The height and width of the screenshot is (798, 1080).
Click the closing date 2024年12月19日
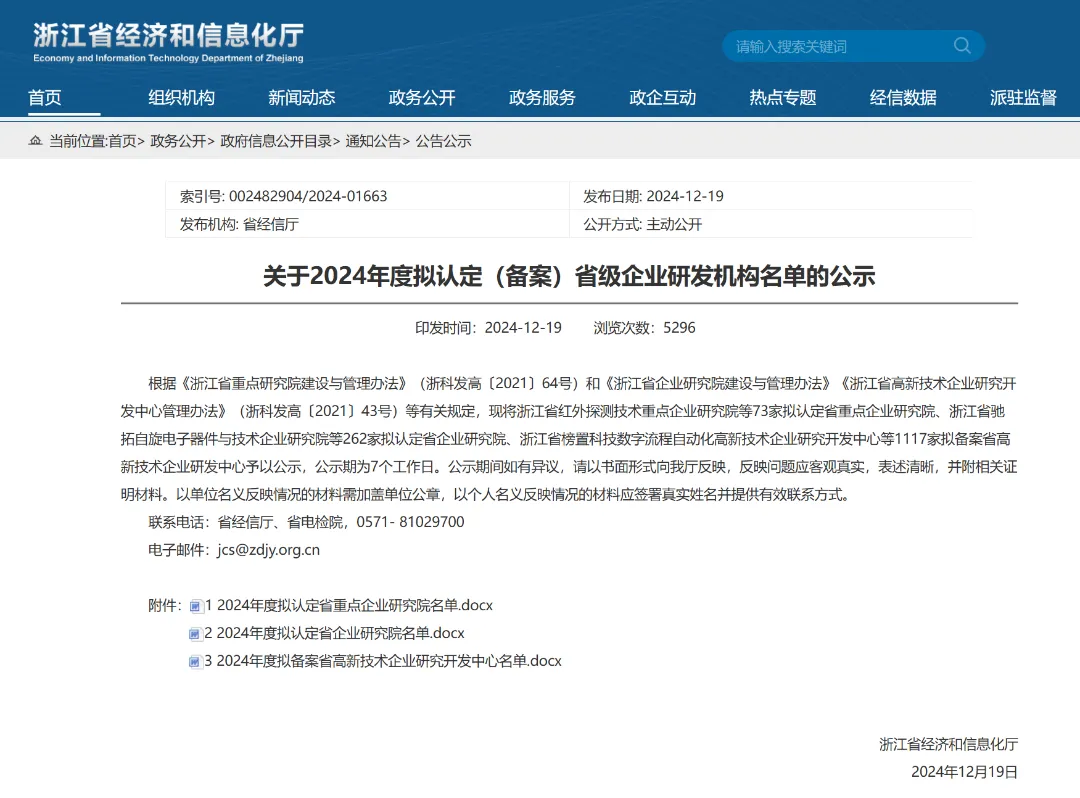coord(964,772)
